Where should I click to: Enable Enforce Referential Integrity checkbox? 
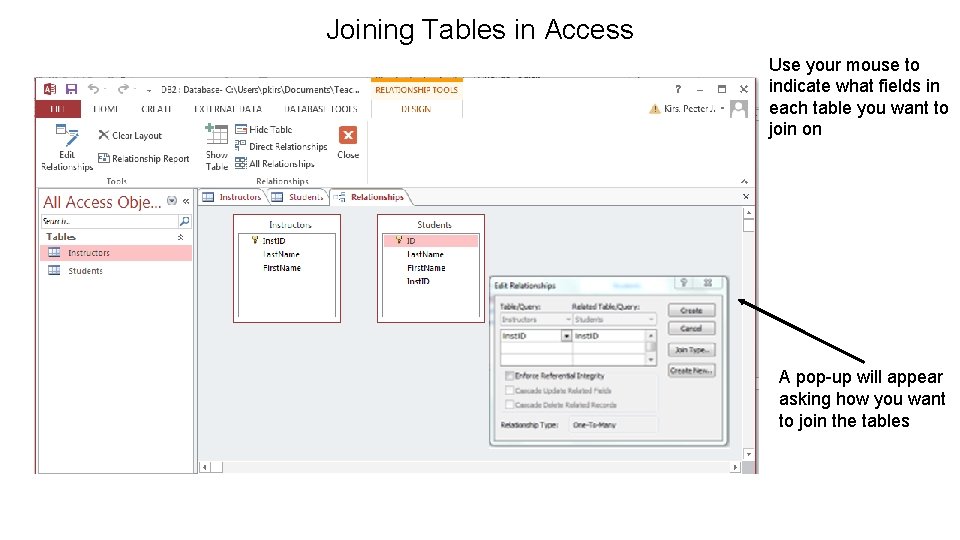tap(509, 375)
